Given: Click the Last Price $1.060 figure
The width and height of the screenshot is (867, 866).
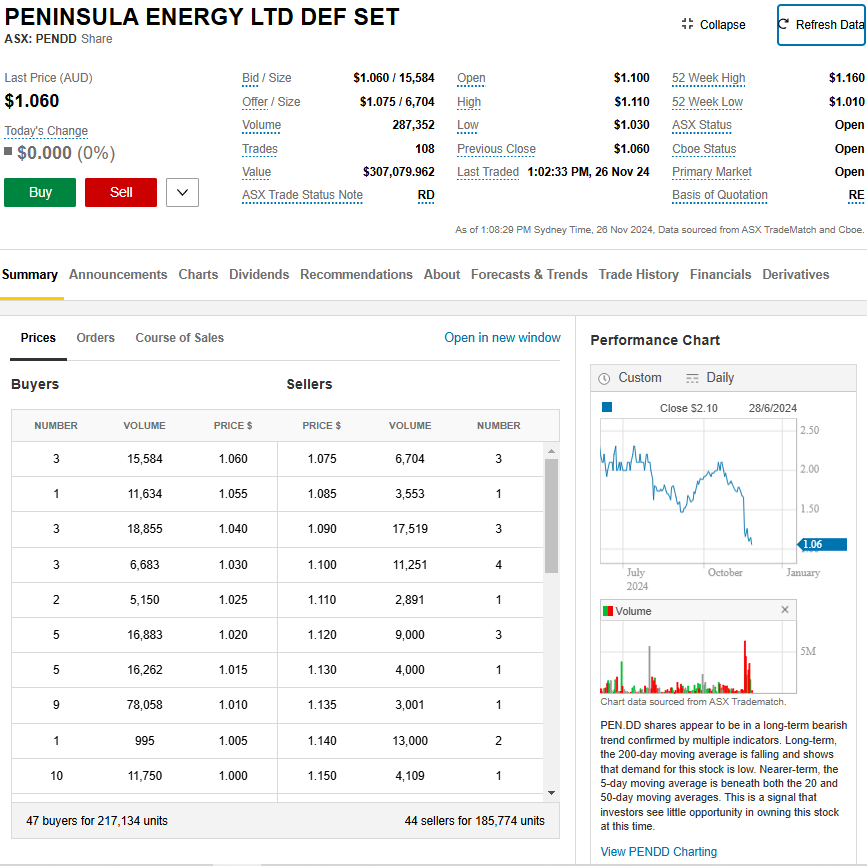Looking at the screenshot, I should (32, 101).
